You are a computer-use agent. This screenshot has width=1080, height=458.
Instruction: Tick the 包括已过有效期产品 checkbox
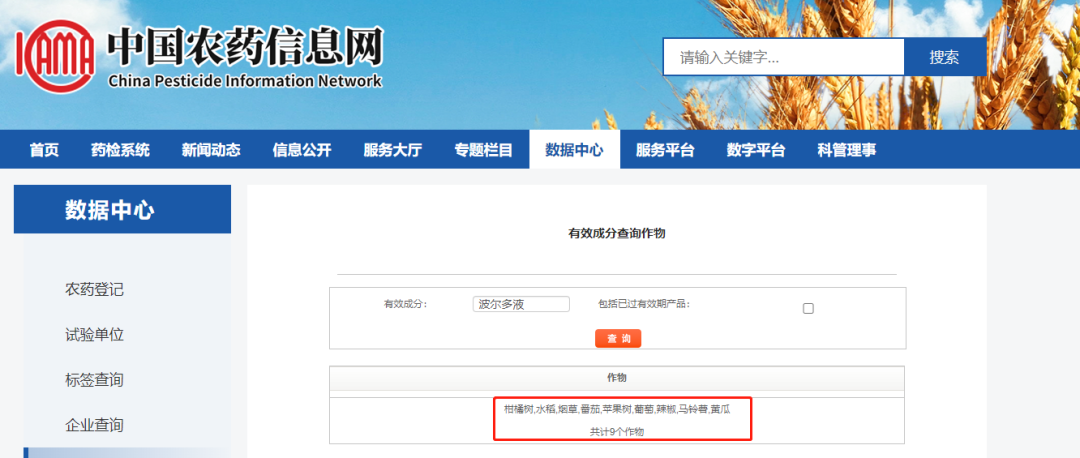[x=808, y=309]
